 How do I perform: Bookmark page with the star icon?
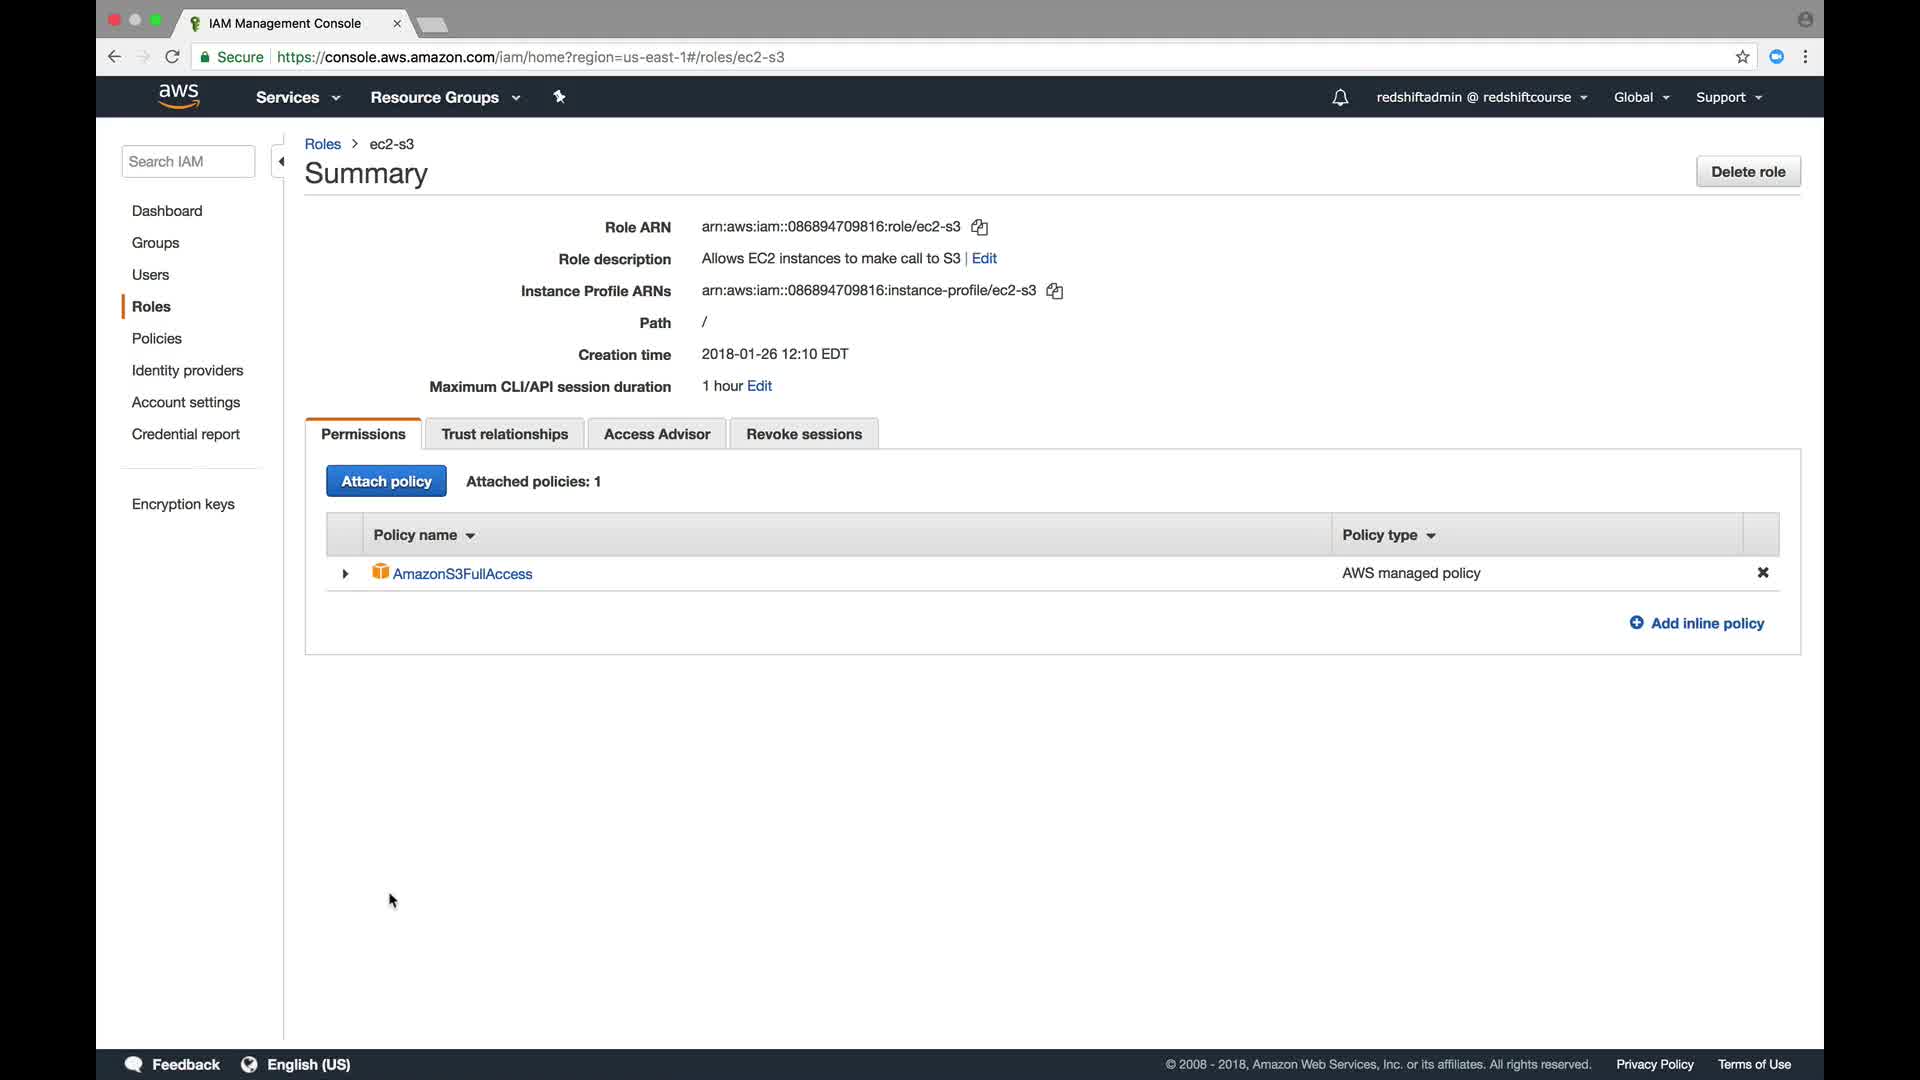coord(1742,57)
